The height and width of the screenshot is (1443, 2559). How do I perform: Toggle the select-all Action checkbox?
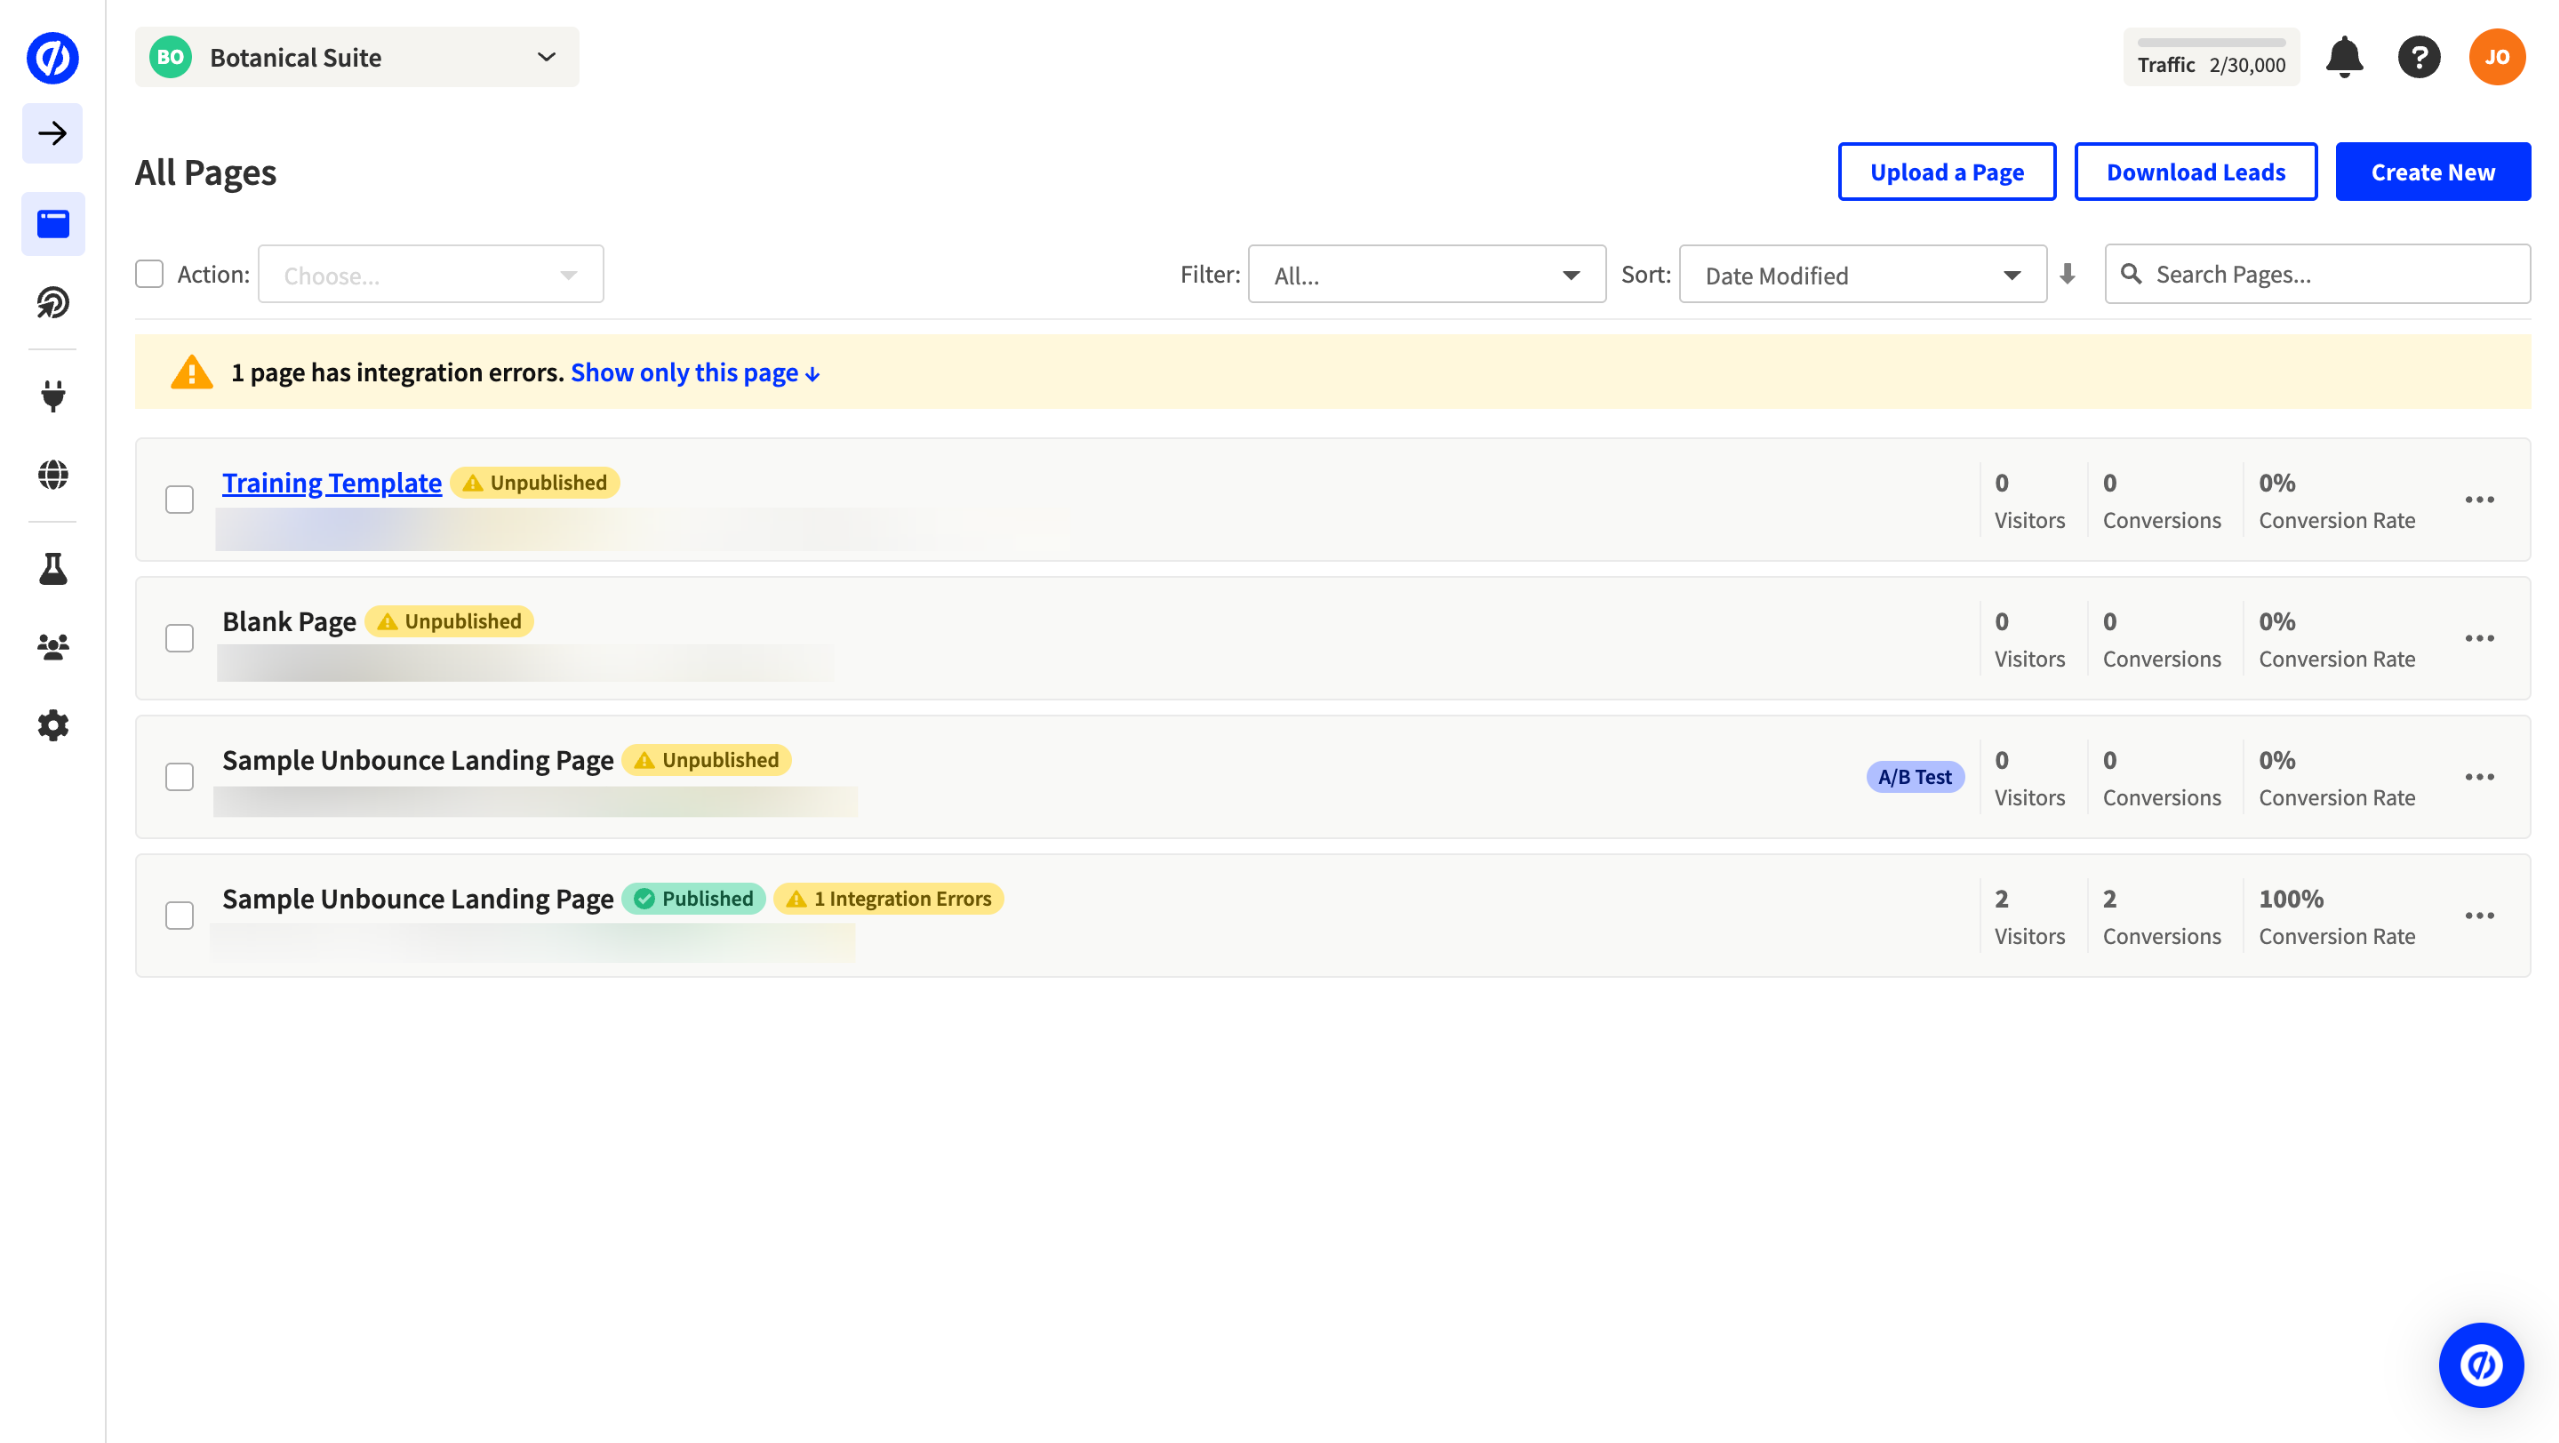149,274
